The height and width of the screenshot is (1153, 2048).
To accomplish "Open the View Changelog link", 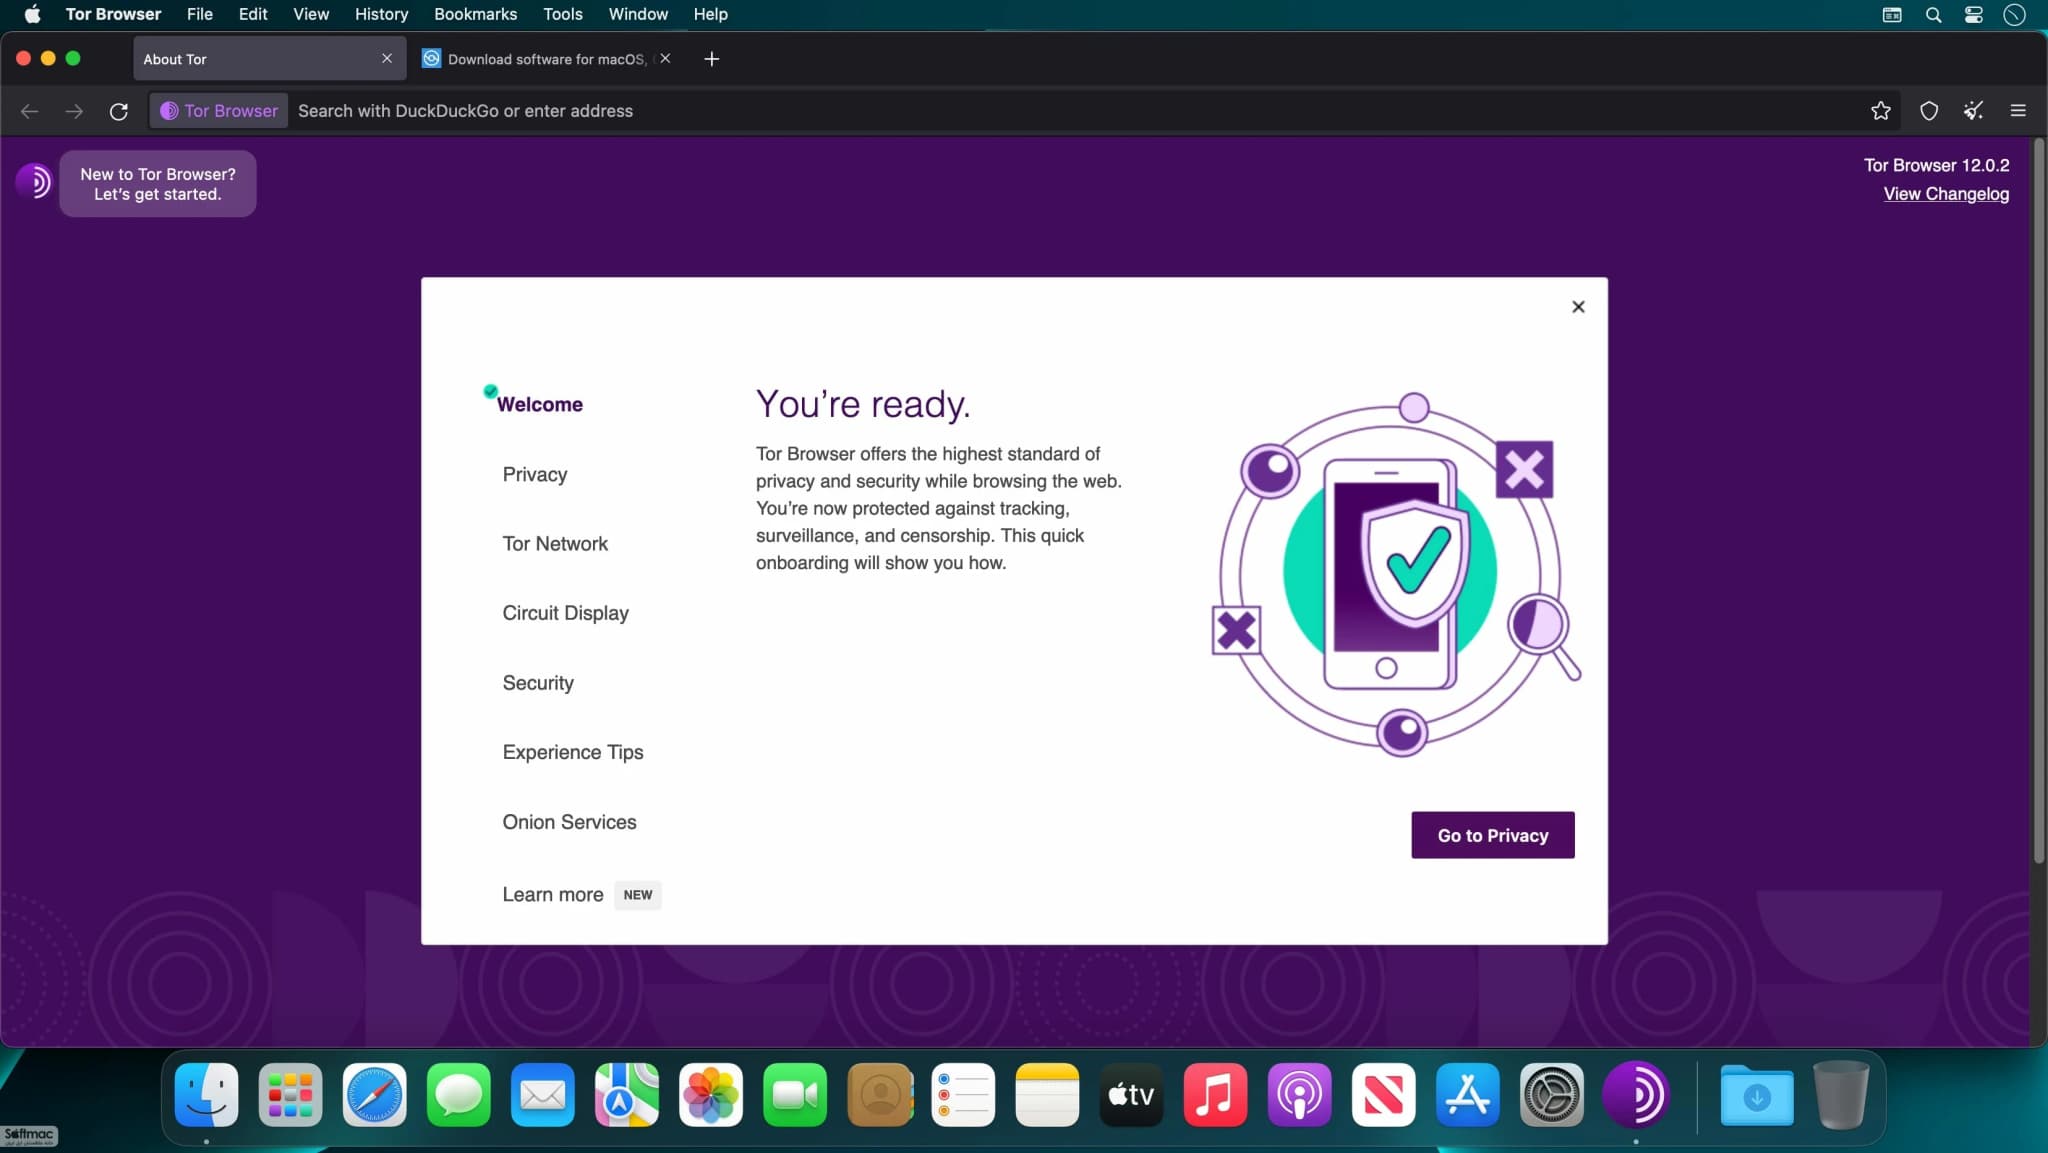I will click(1946, 194).
